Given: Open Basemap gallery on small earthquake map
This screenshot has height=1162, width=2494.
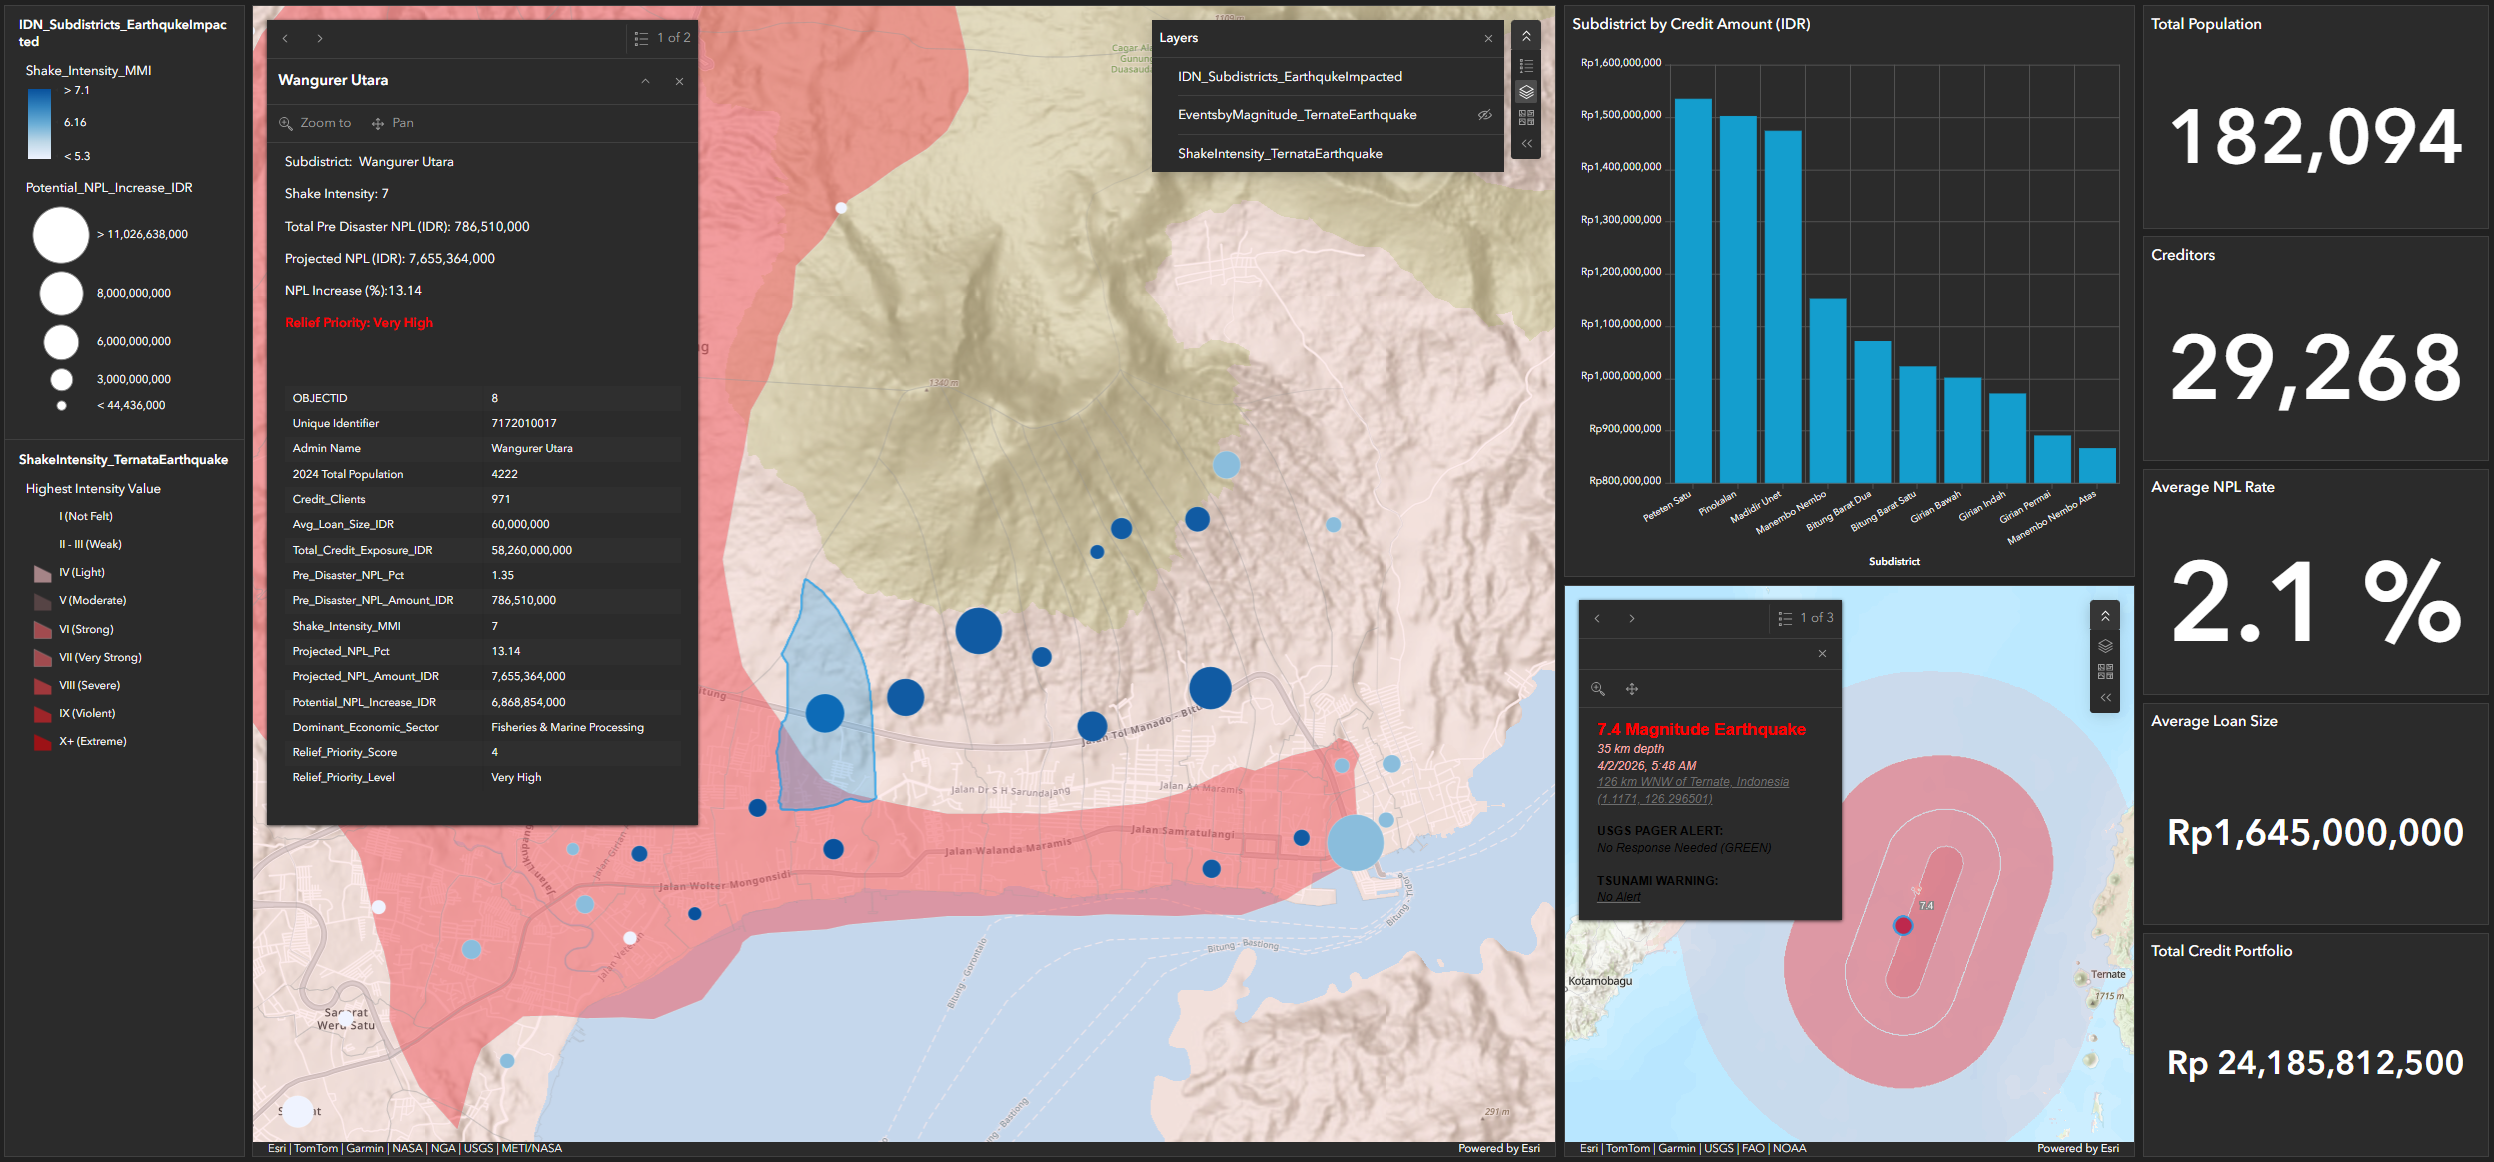Looking at the screenshot, I should tap(2105, 672).
